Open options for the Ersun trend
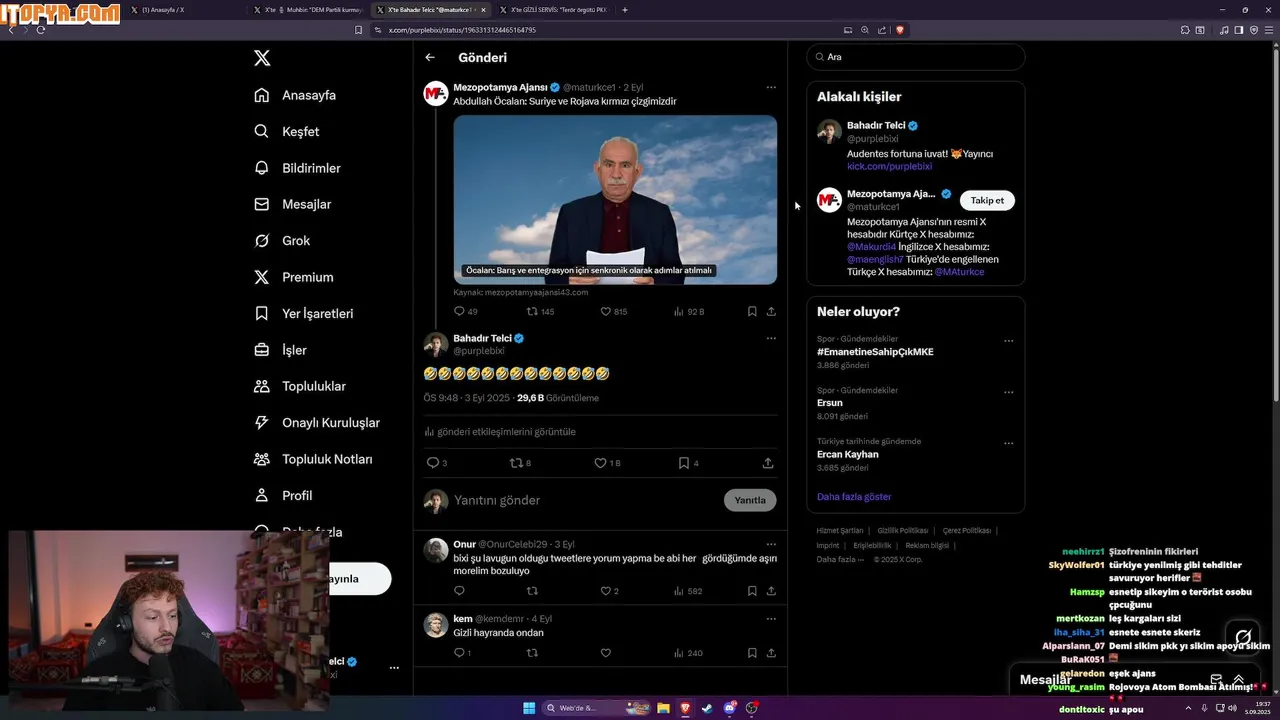1280x720 pixels. 1008,392
